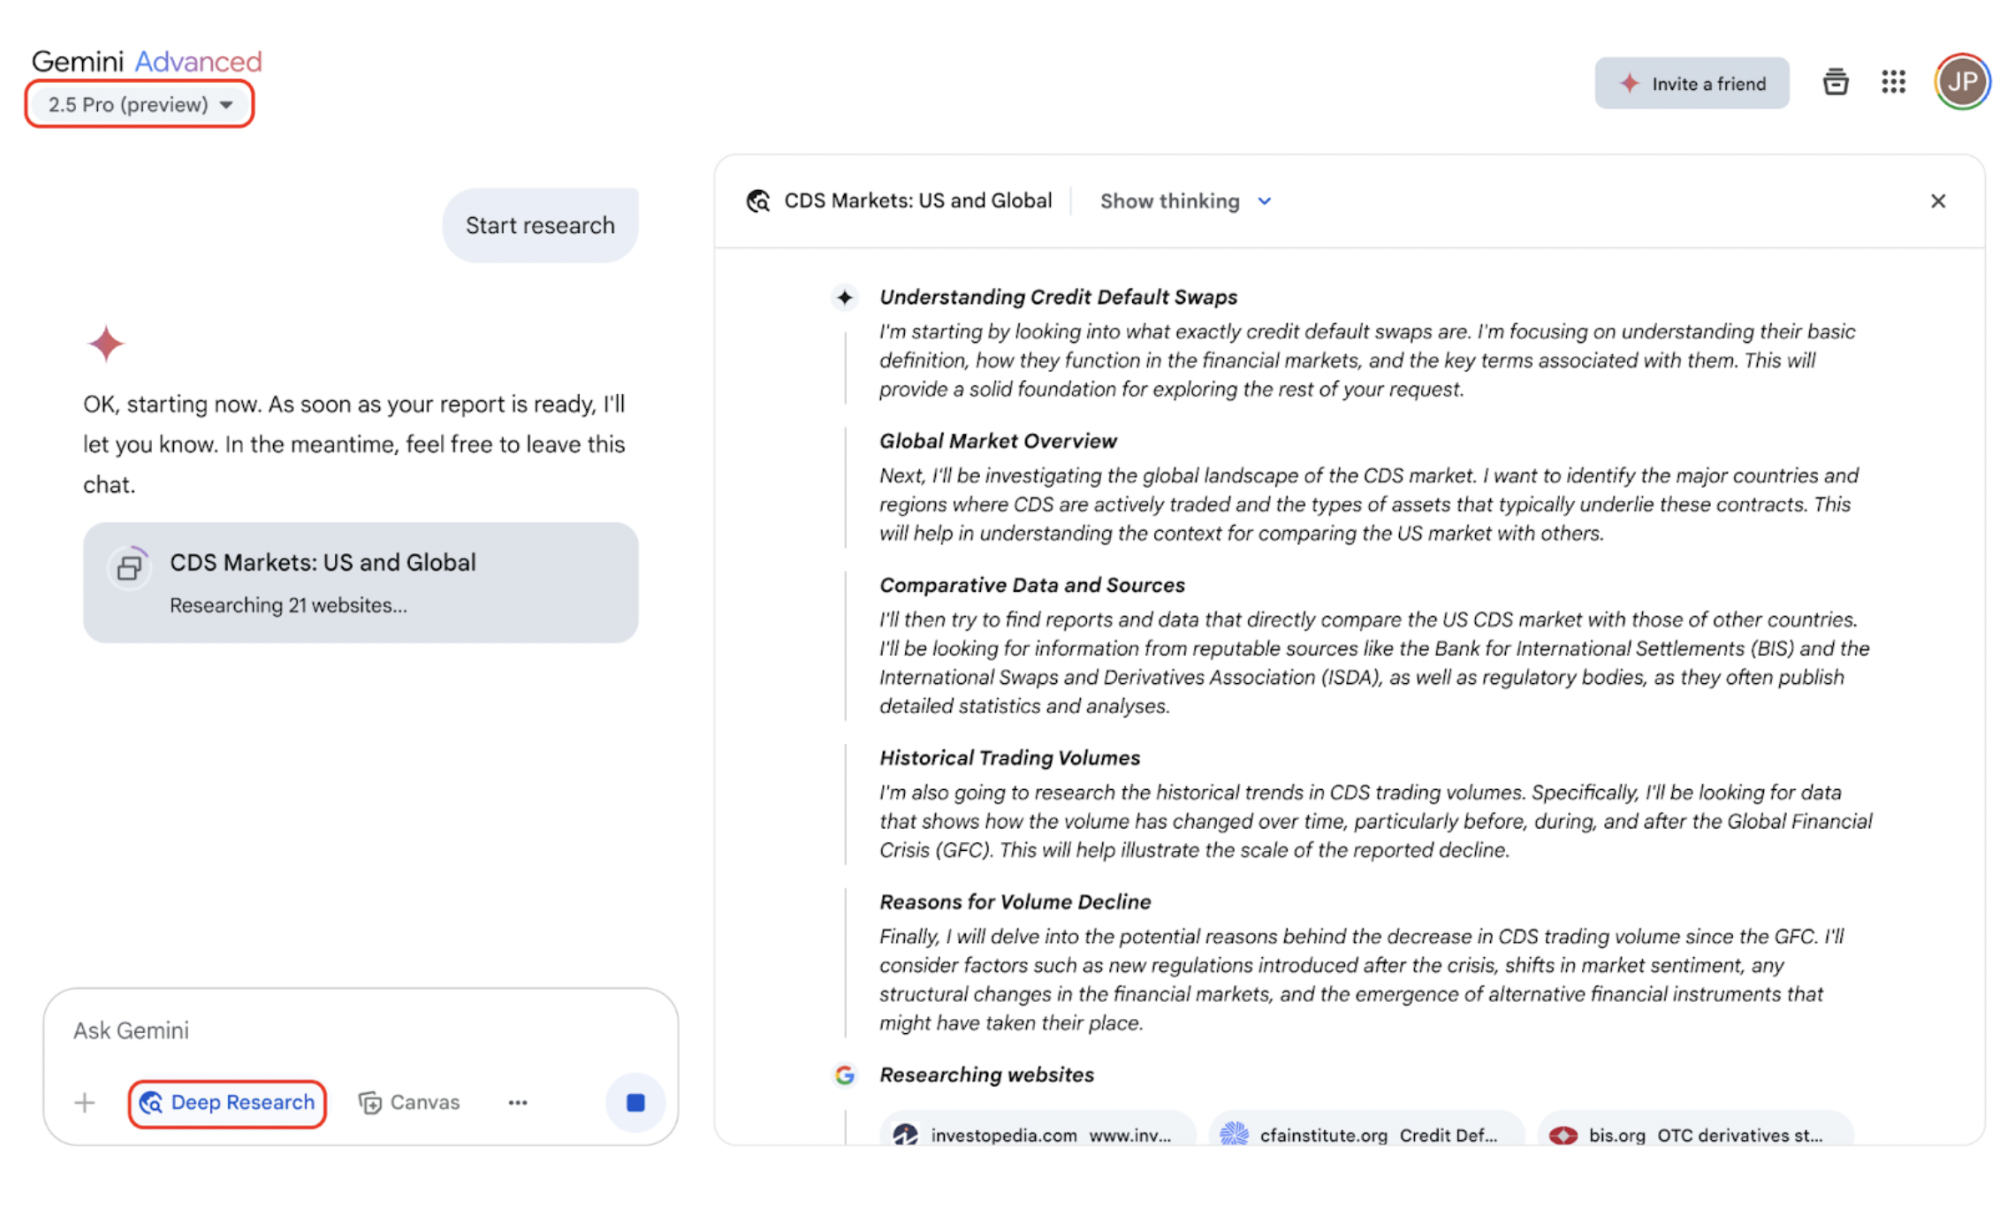This screenshot has height=1206, width=2010.
Task: Click the Historical Trading Volumes heading
Action: (1009, 758)
